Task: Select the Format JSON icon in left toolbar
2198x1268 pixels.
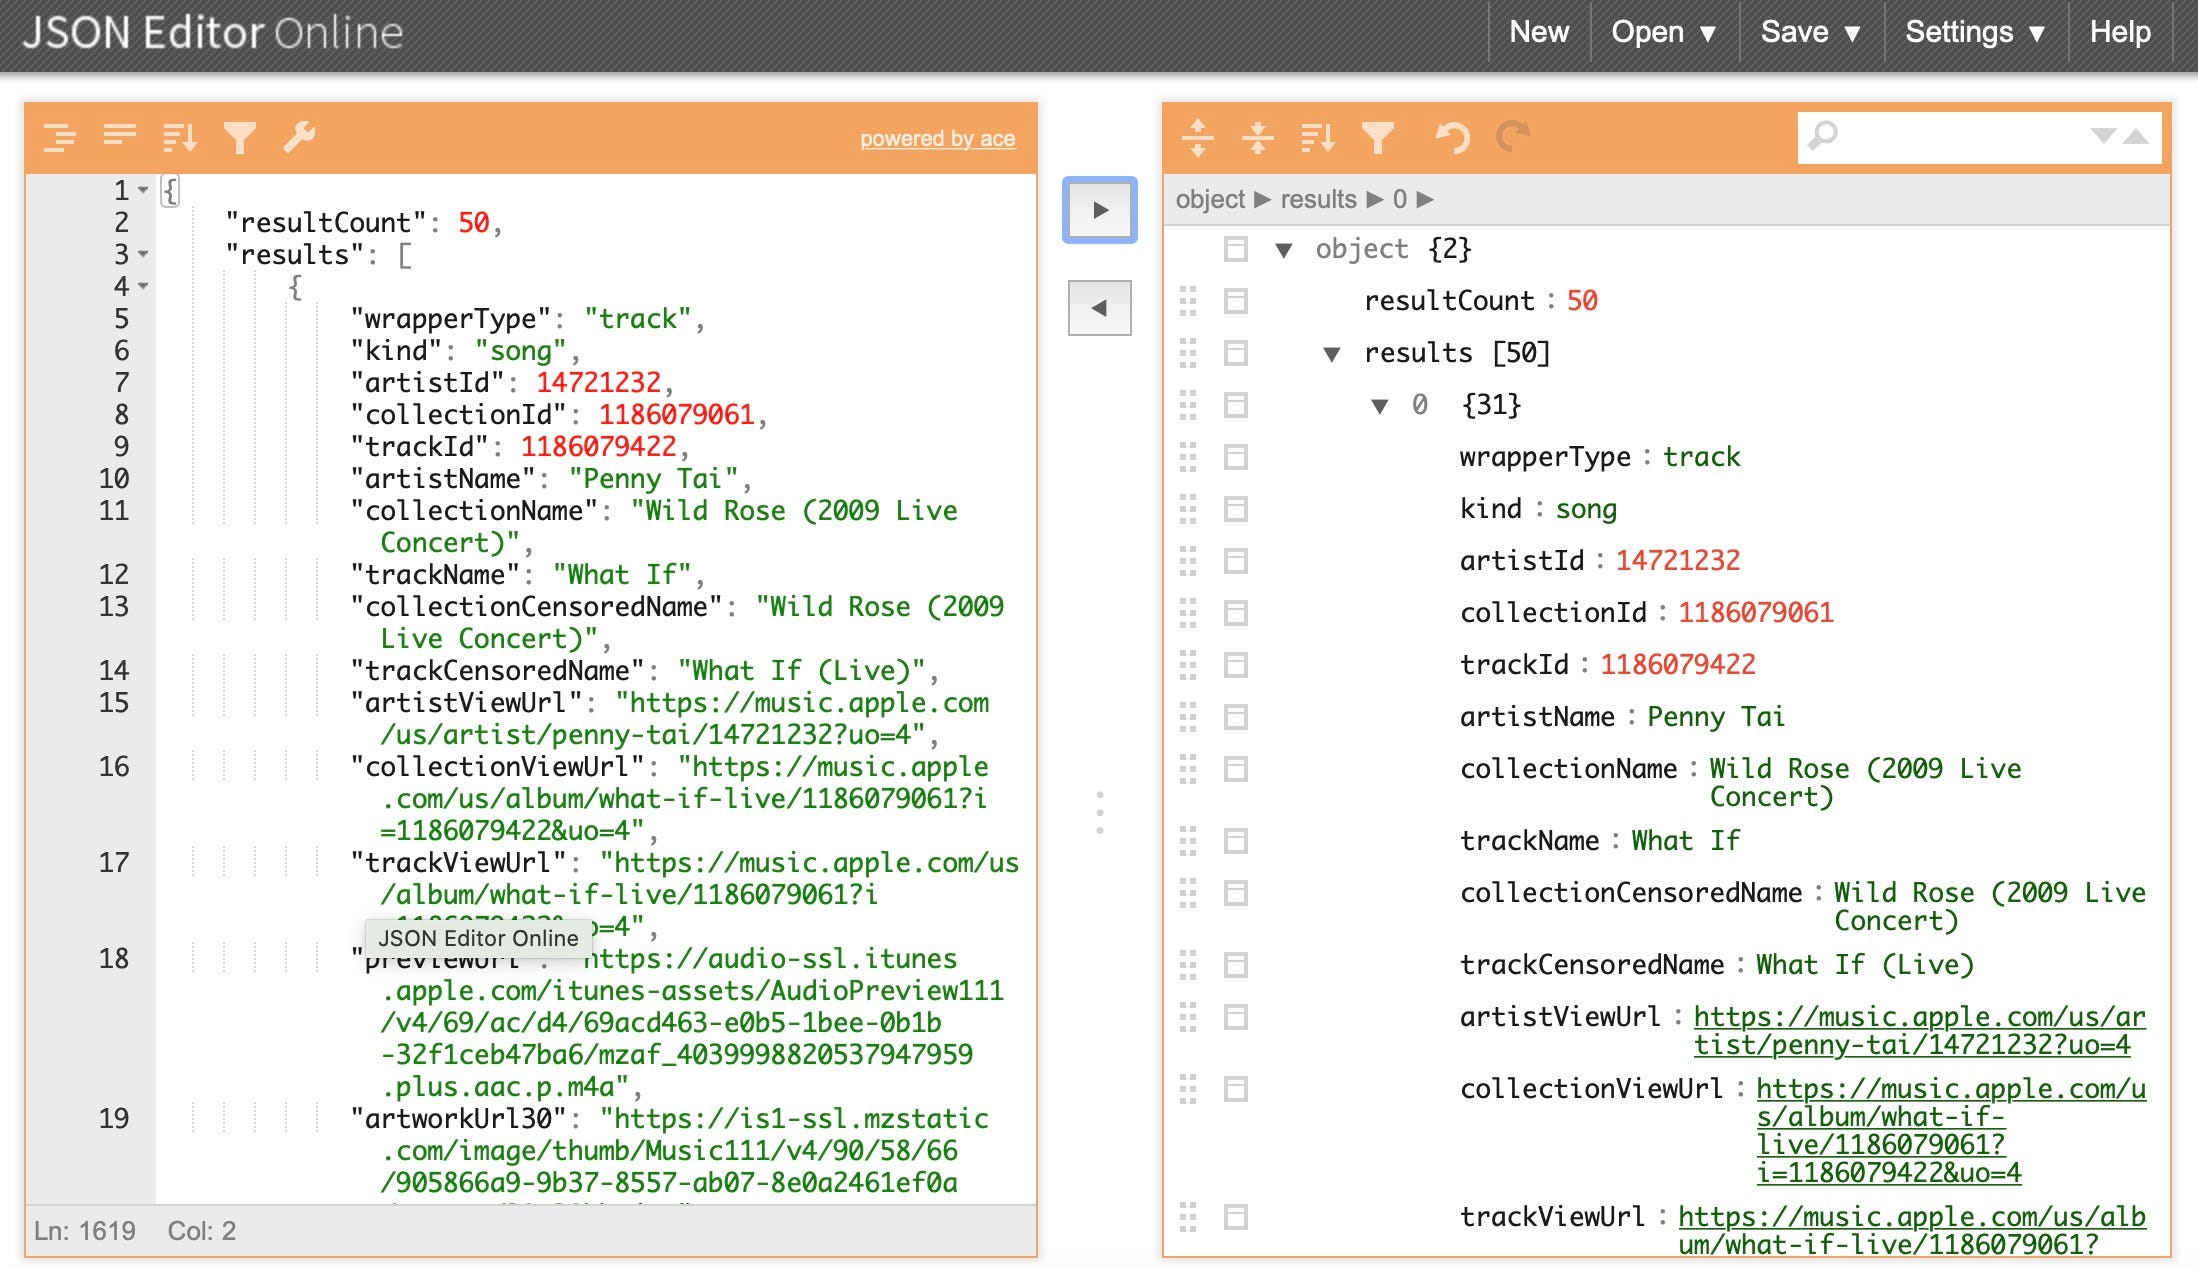Action: coord(60,137)
